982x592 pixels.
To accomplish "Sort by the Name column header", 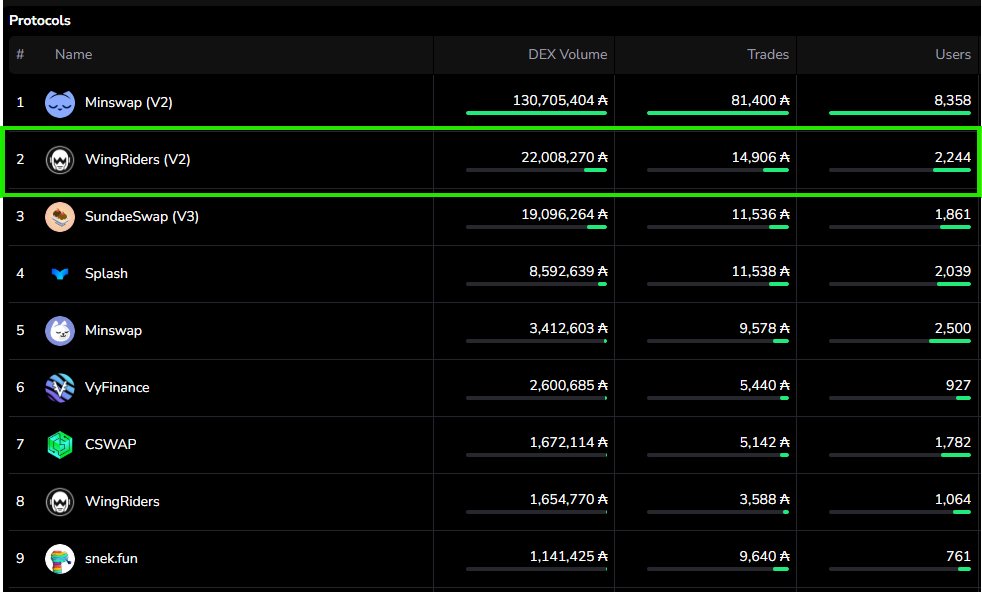I will 73,54.
